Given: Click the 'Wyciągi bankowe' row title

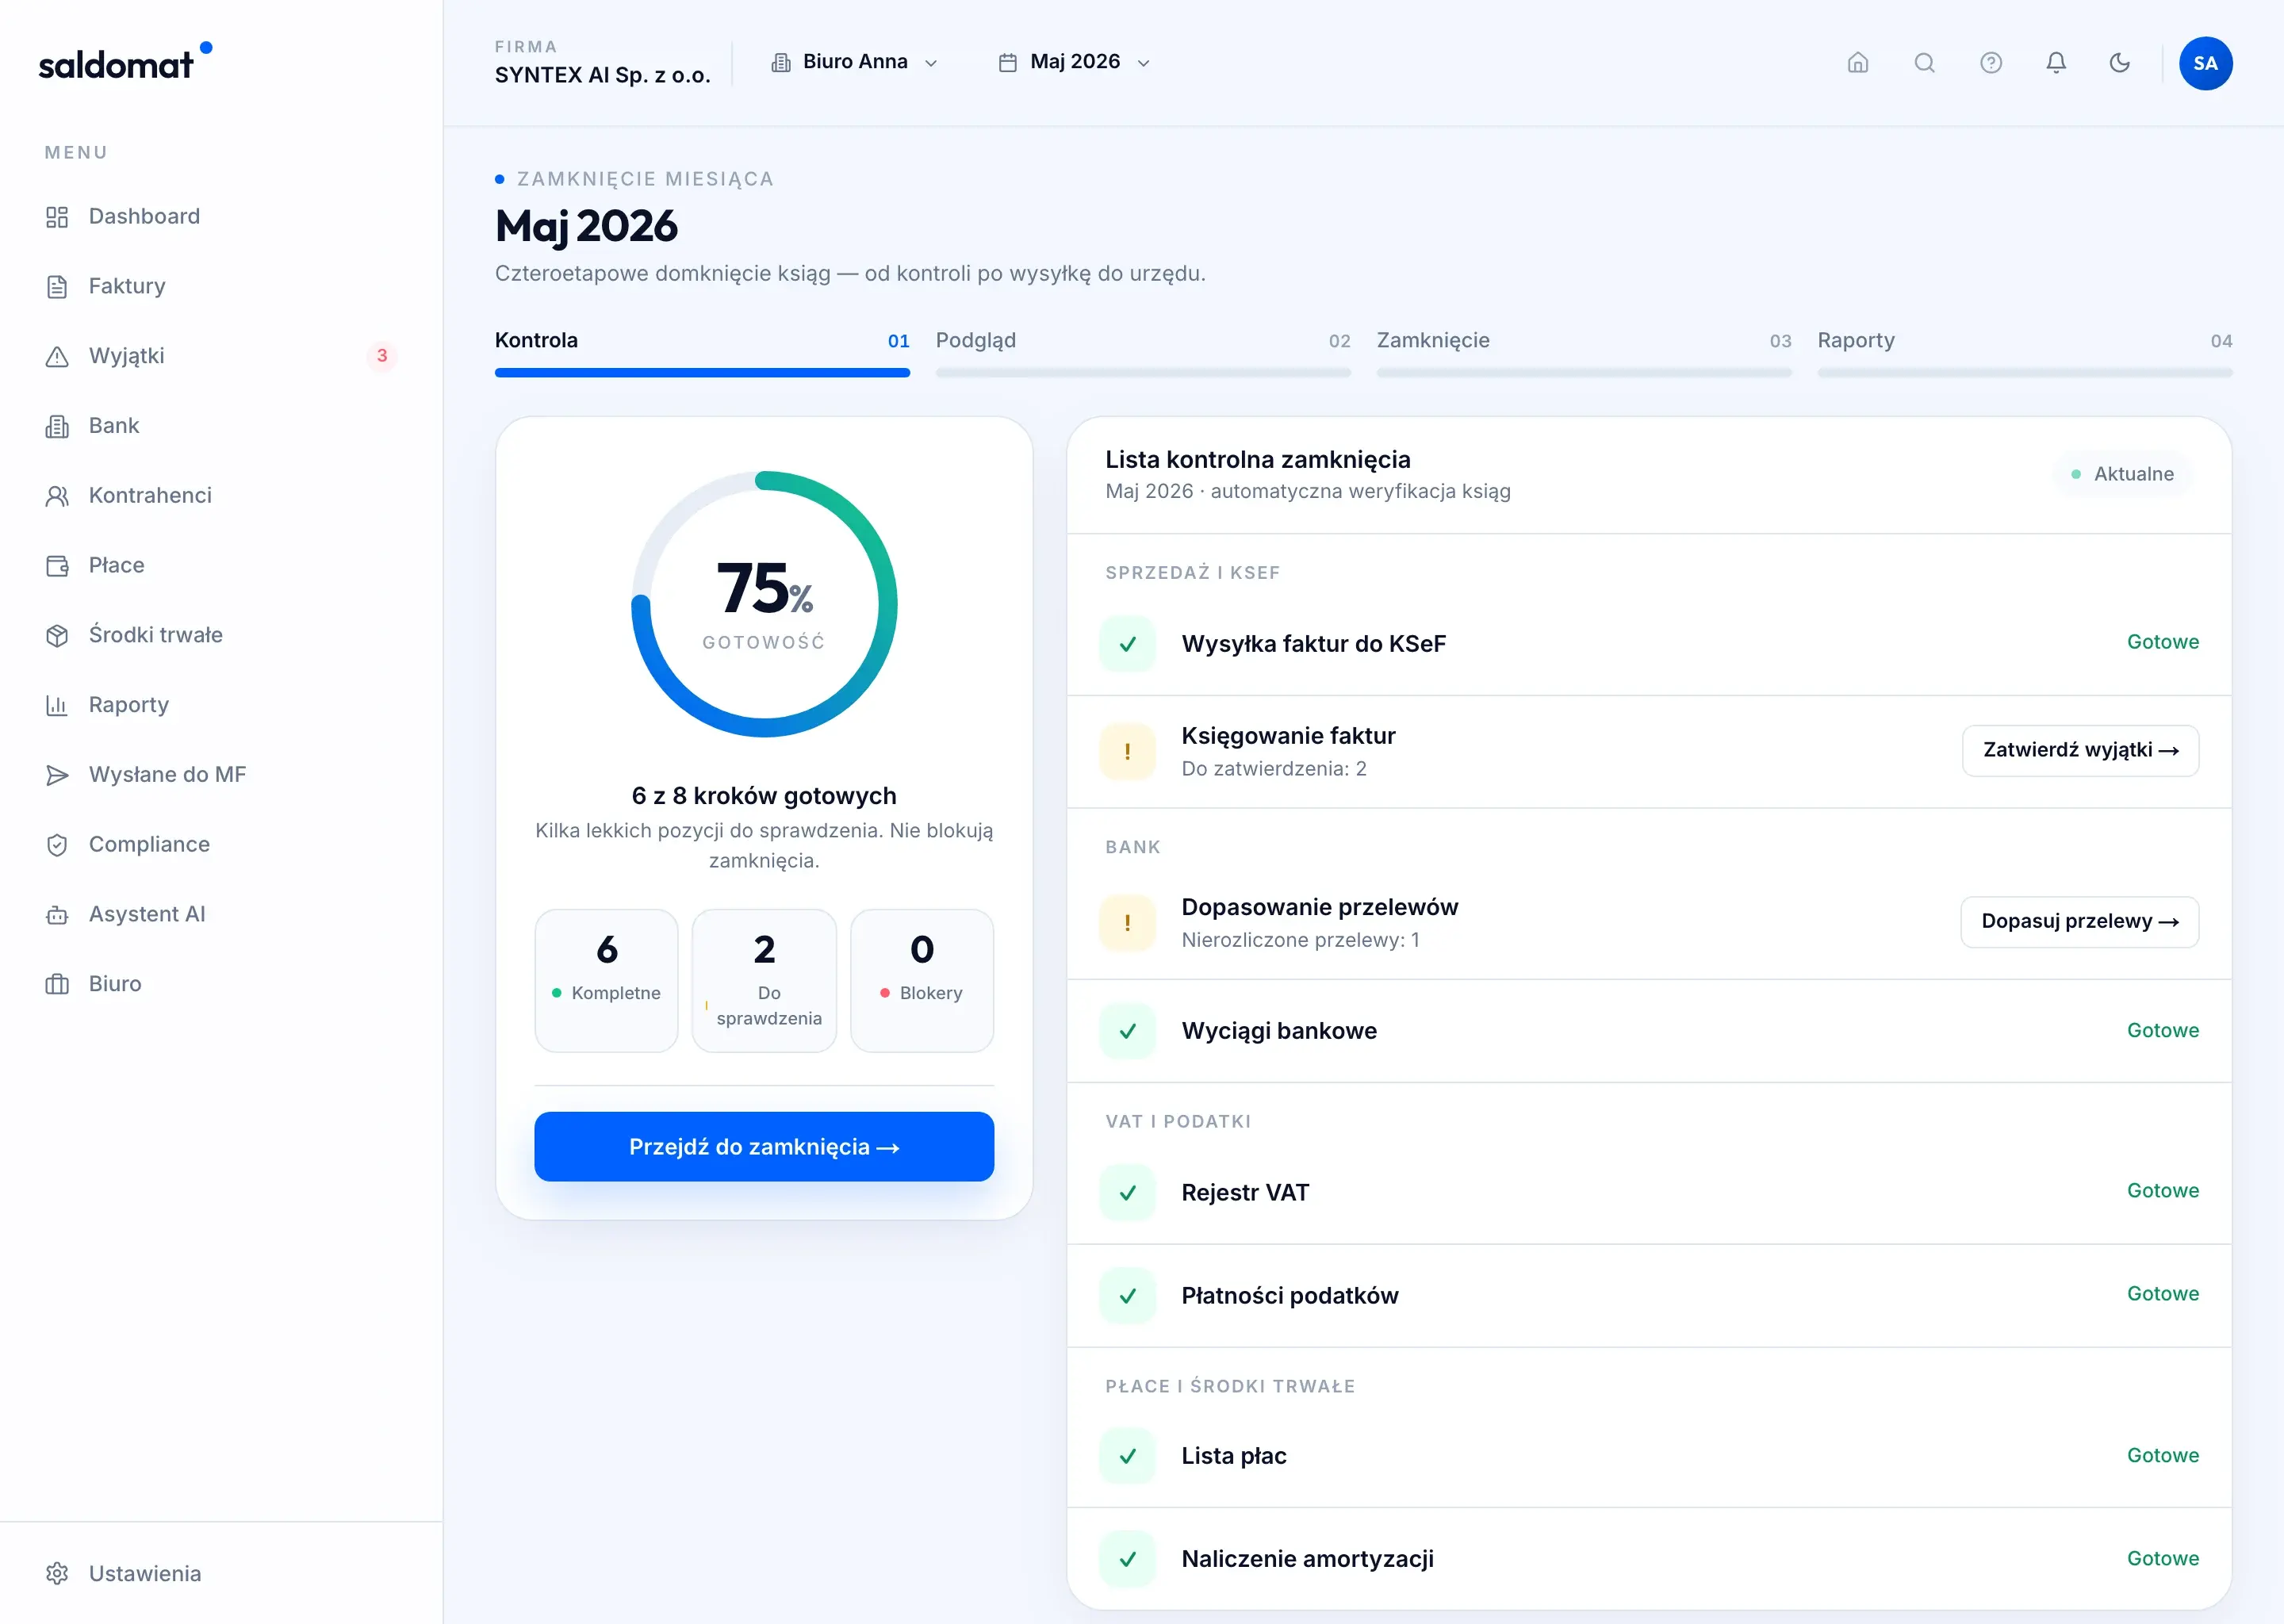Looking at the screenshot, I should 1279,1031.
